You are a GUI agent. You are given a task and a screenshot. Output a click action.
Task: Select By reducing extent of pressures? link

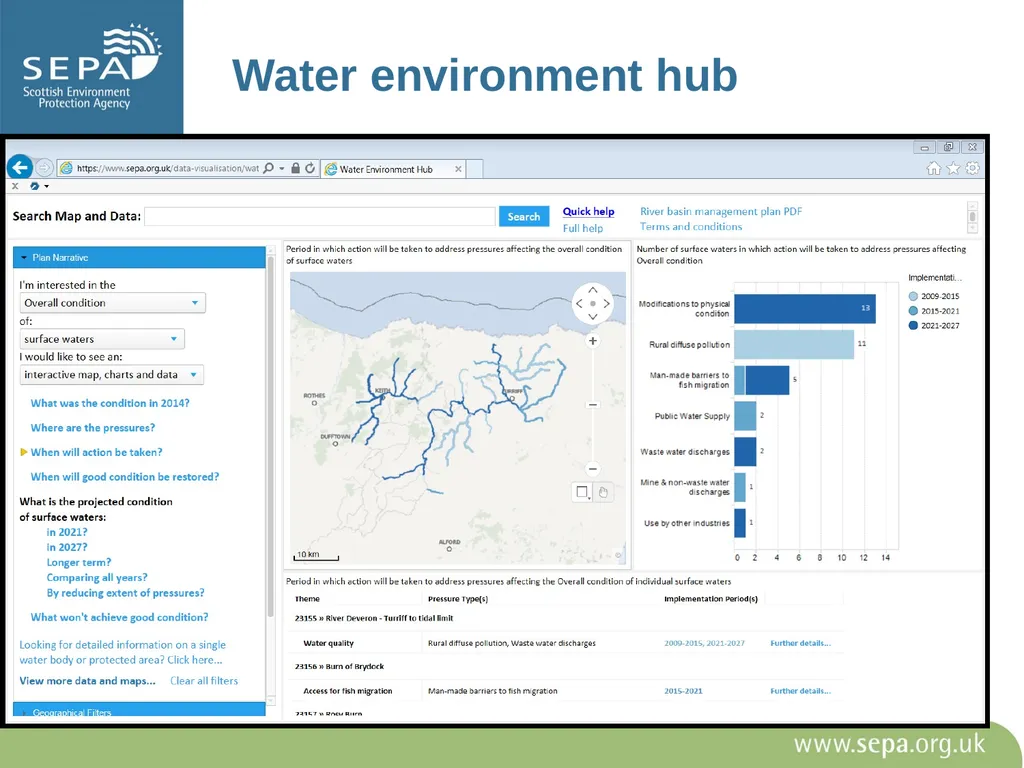pyautogui.click(x=125, y=593)
